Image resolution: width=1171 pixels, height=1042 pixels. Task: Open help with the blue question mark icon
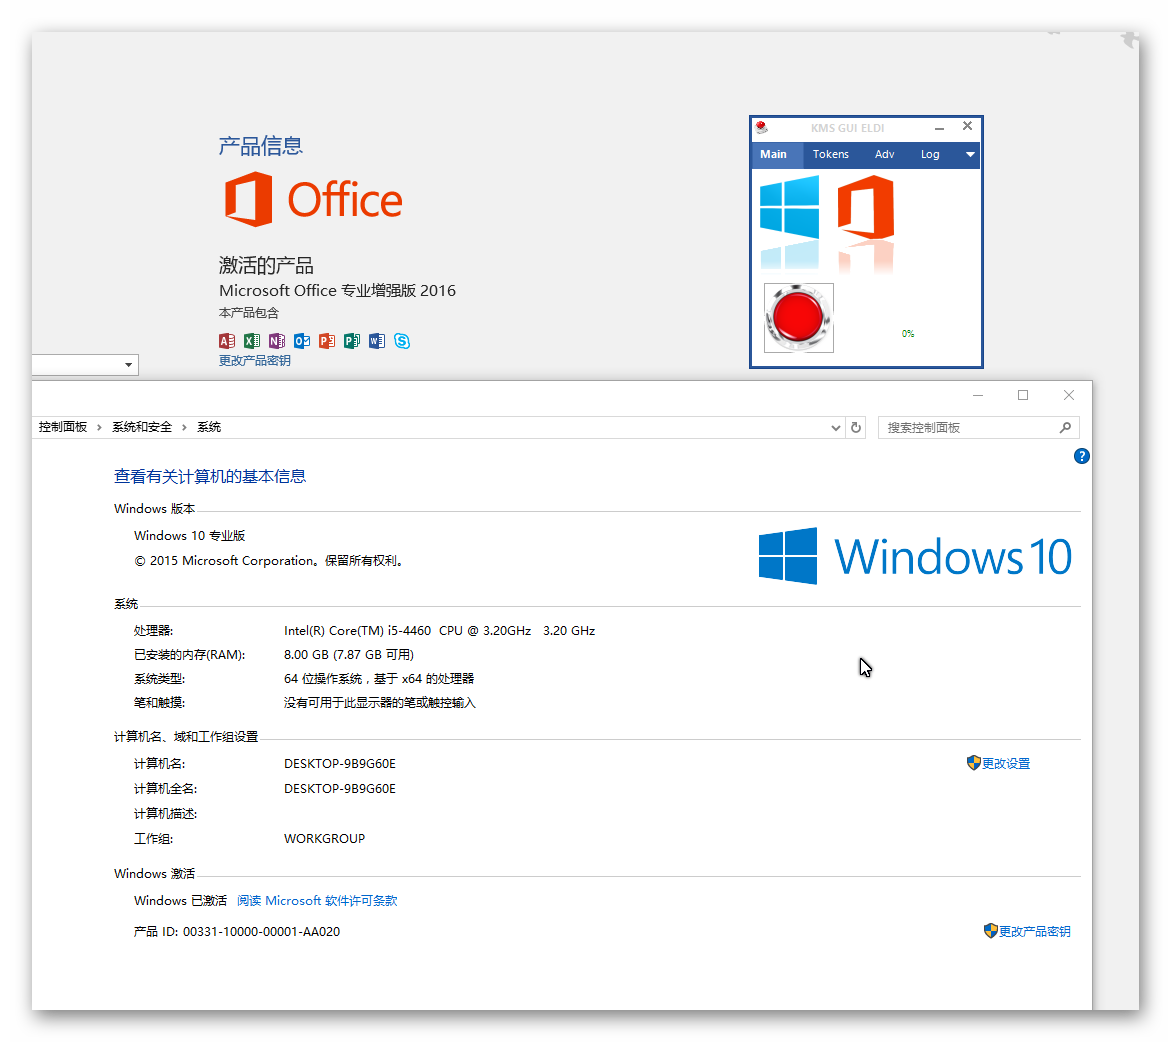point(1081,456)
